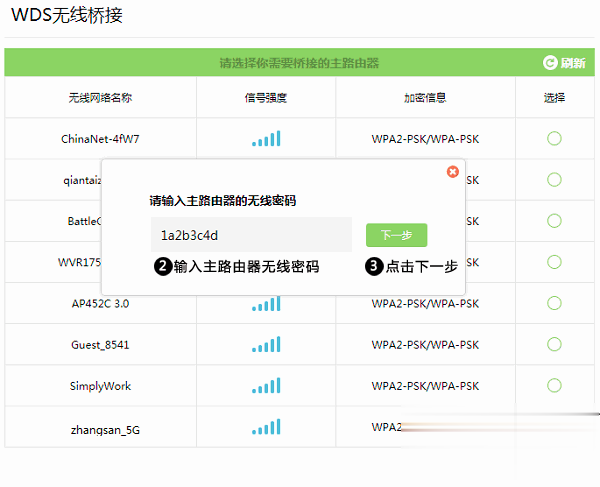
Task: Select the Battle network radio button
Action: [554, 221]
